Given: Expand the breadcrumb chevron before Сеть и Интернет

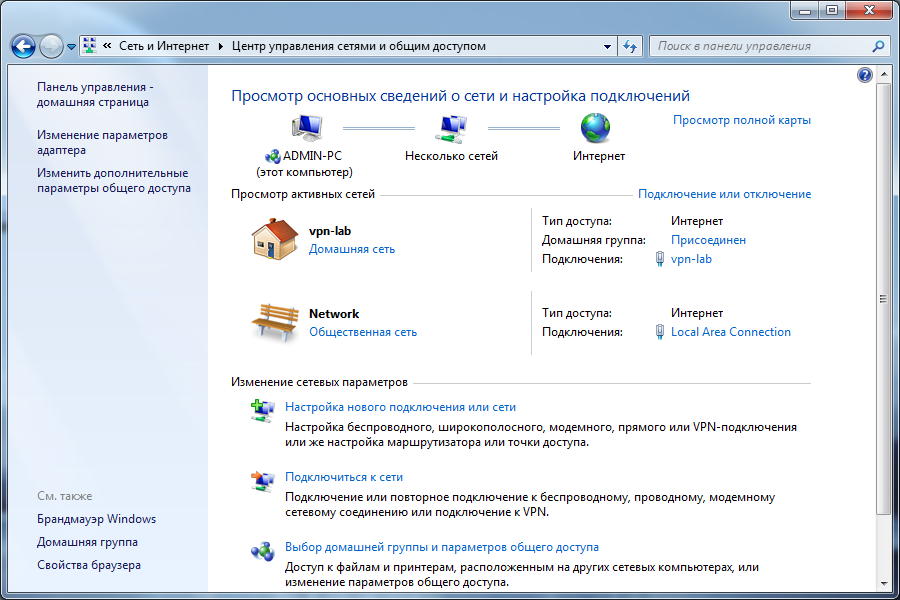Looking at the screenshot, I should [x=107, y=46].
